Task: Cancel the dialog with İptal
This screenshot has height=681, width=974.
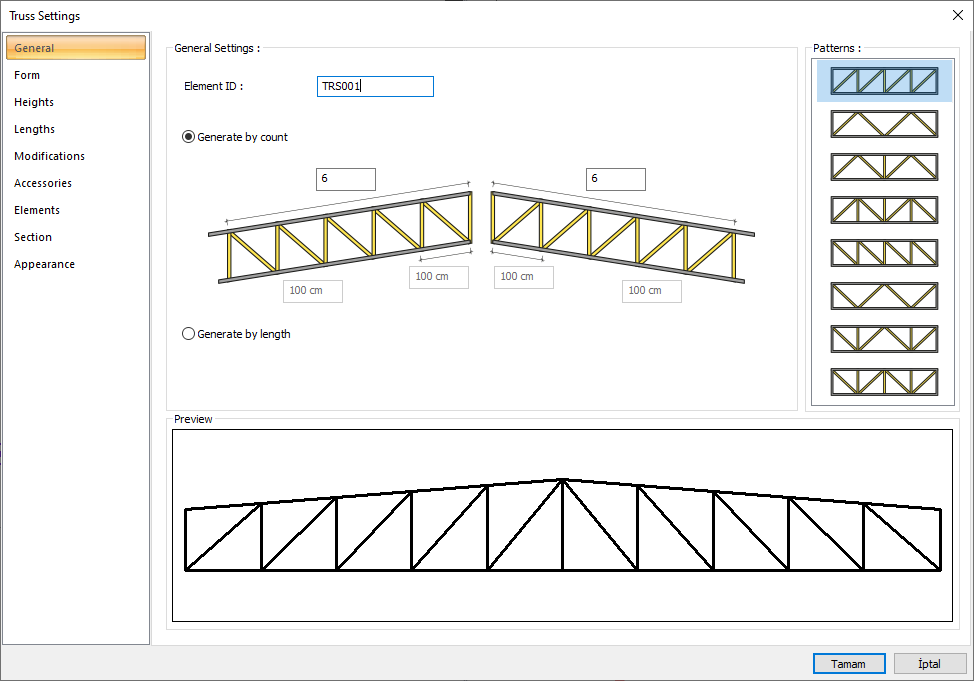Action: pos(930,663)
